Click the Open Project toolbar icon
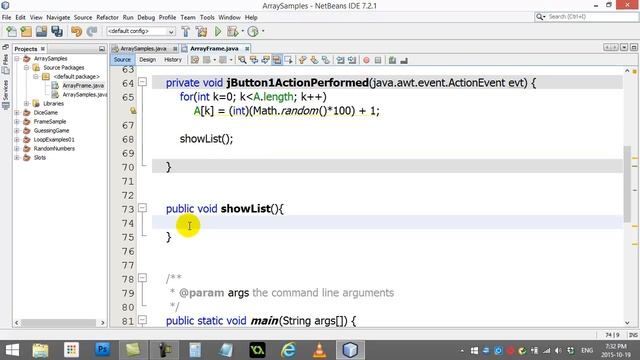Viewport: 640px width, 360px height. [x=41, y=31]
